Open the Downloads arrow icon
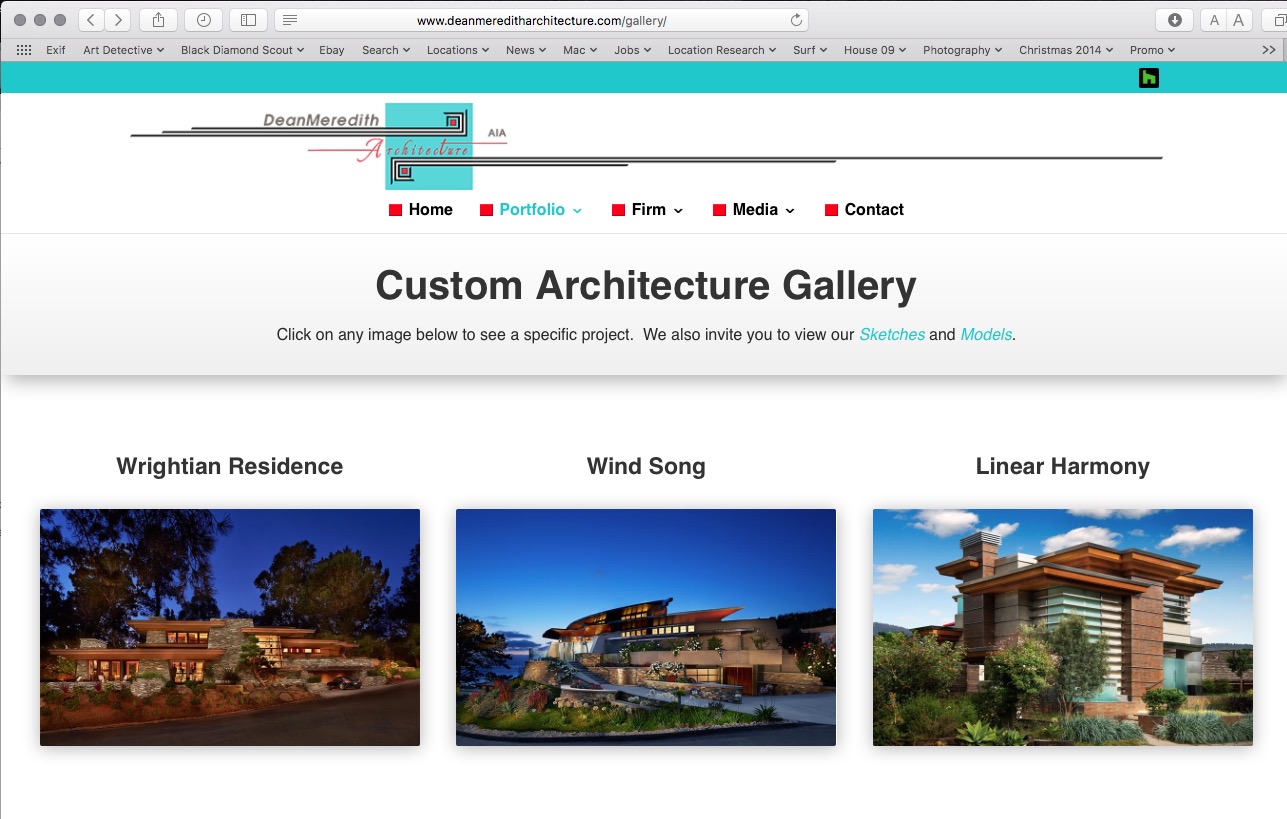Screen dimensions: 1287x819 [1175, 20]
